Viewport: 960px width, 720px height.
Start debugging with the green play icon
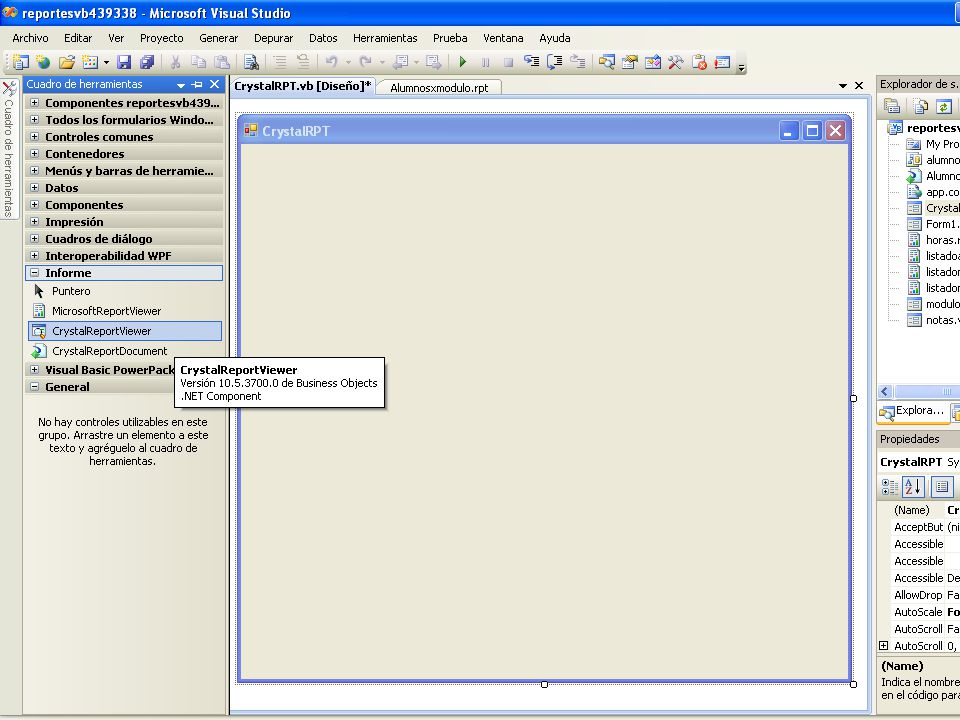pos(463,62)
